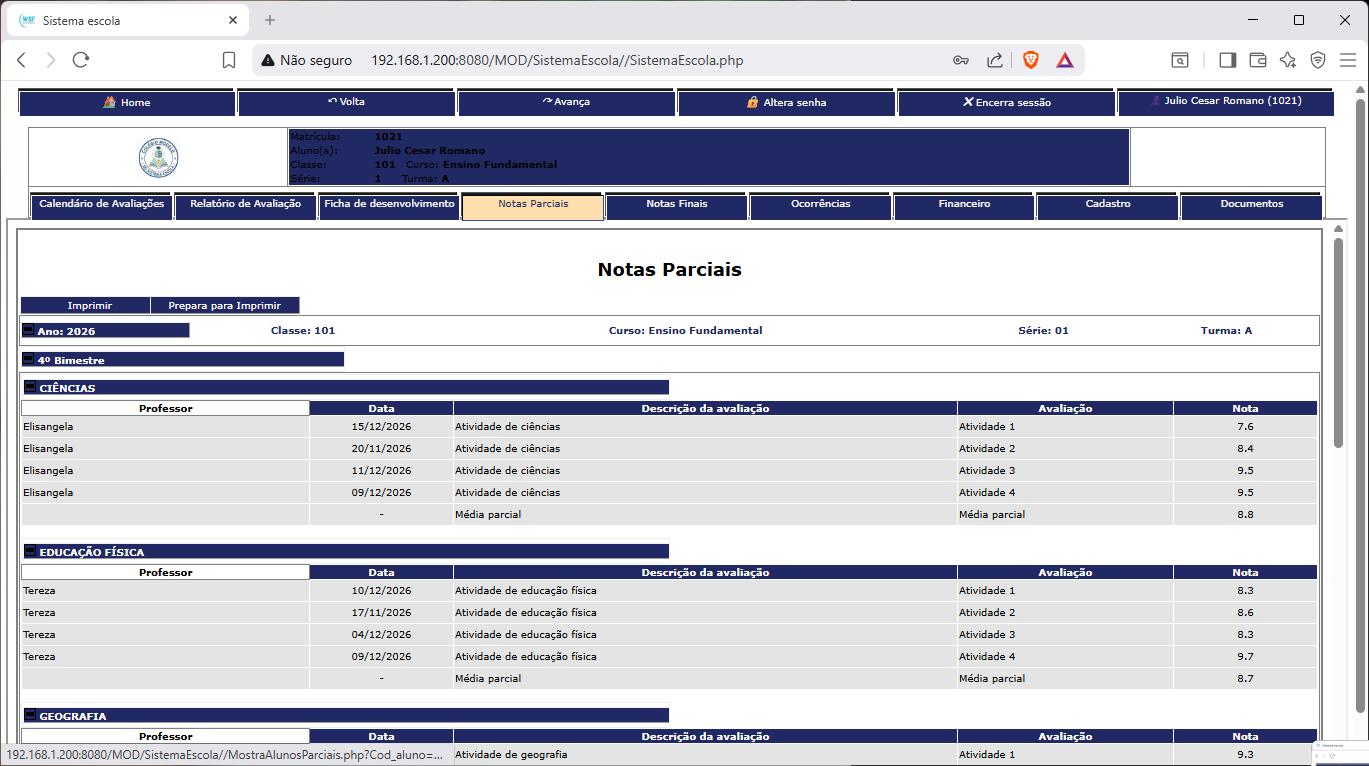1369x766 pixels.
Task: Click the Curso: Ensino Fundamental text in year row
Action: (685, 330)
